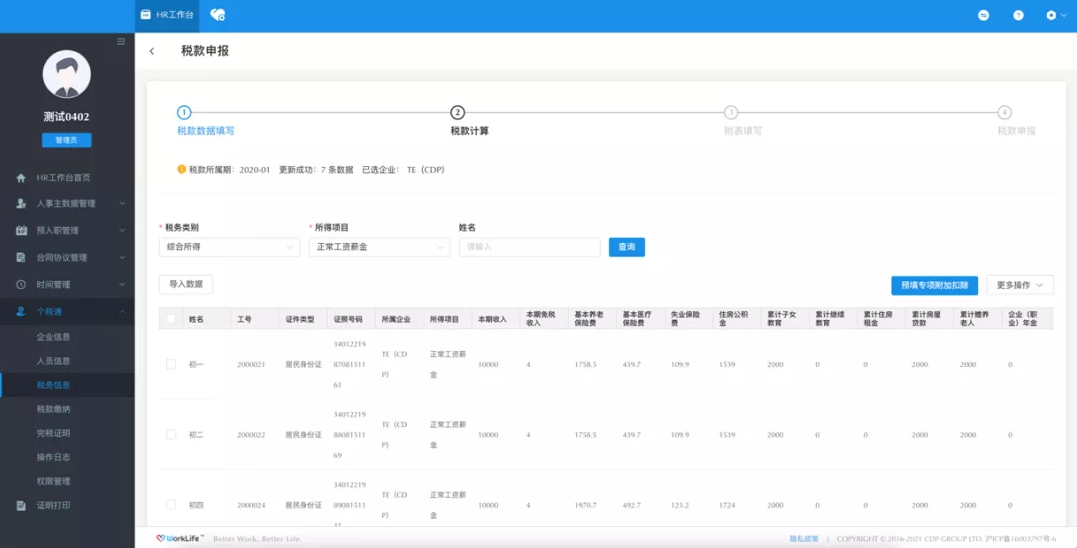Open the 所得项目 dropdown showing 正常工资薪金
Screen dimensions: 1077x548
pyautogui.click(x=379, y=247)
